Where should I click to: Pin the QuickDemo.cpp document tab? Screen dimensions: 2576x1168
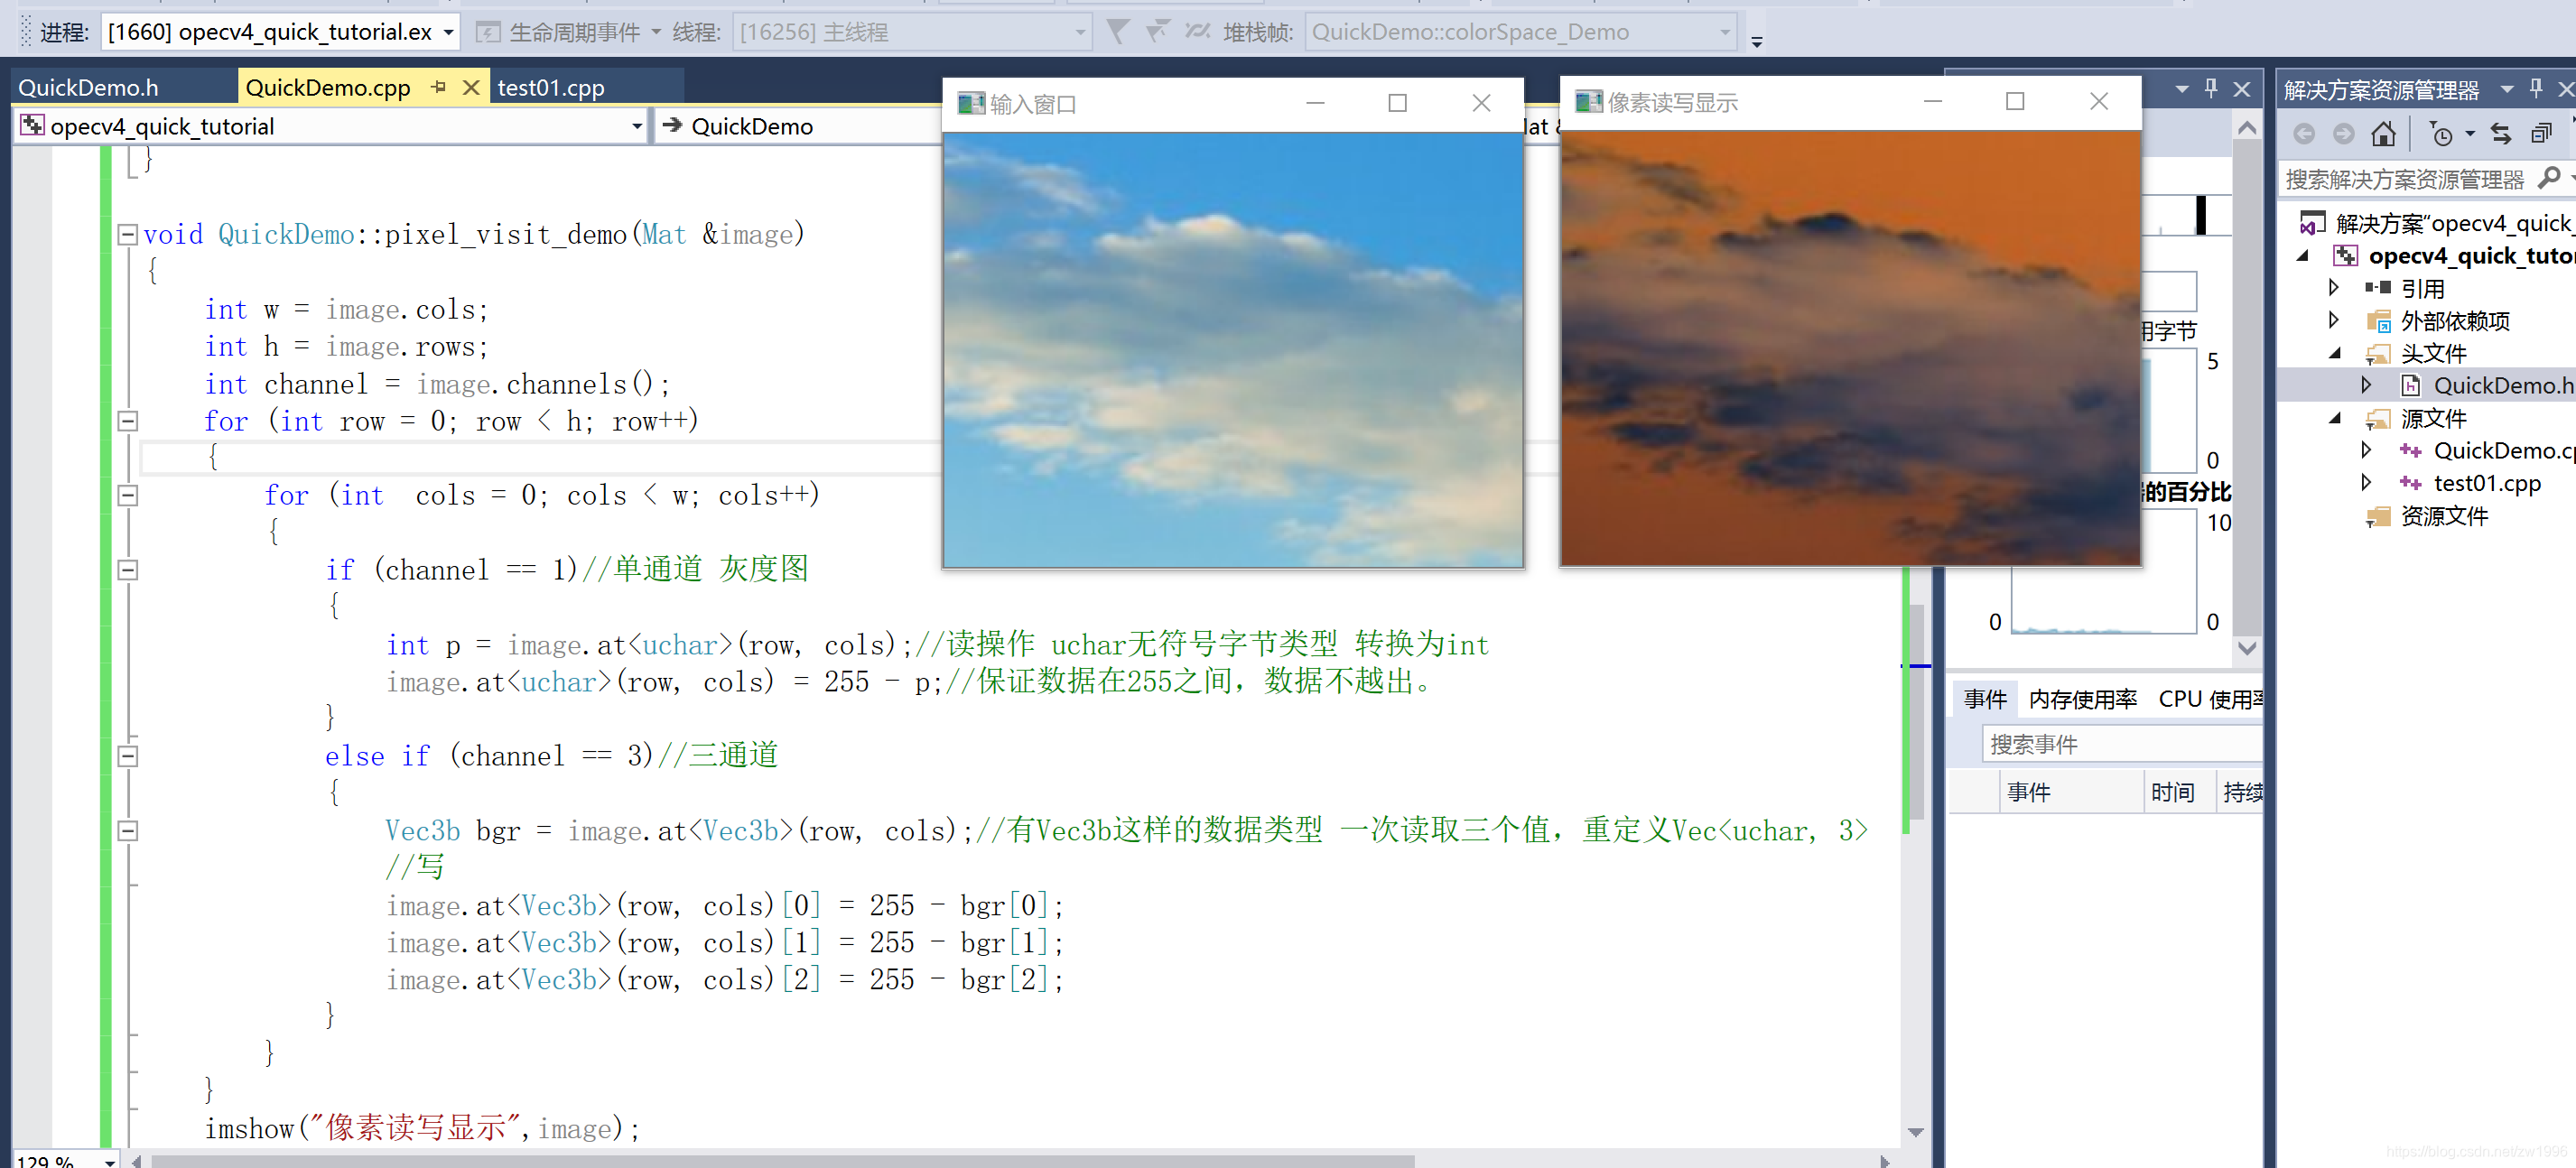tap(438, 87)
